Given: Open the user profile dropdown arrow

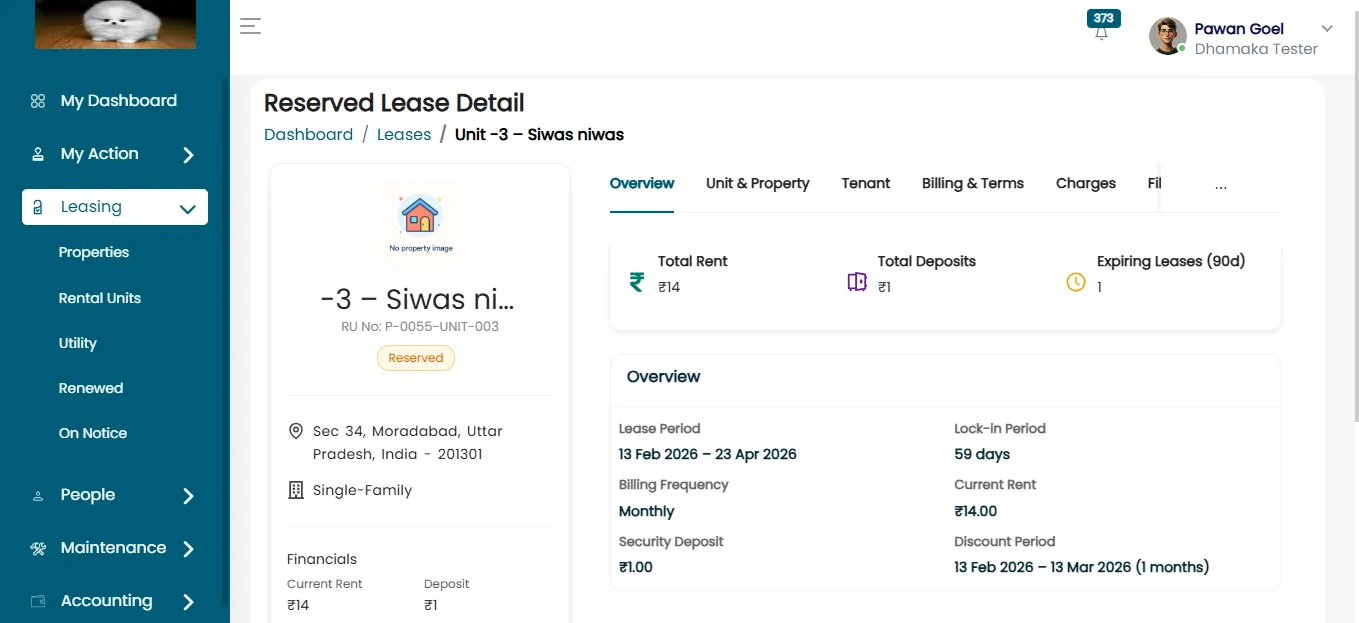Looking at the screenshot, I should click(1327, 29).
